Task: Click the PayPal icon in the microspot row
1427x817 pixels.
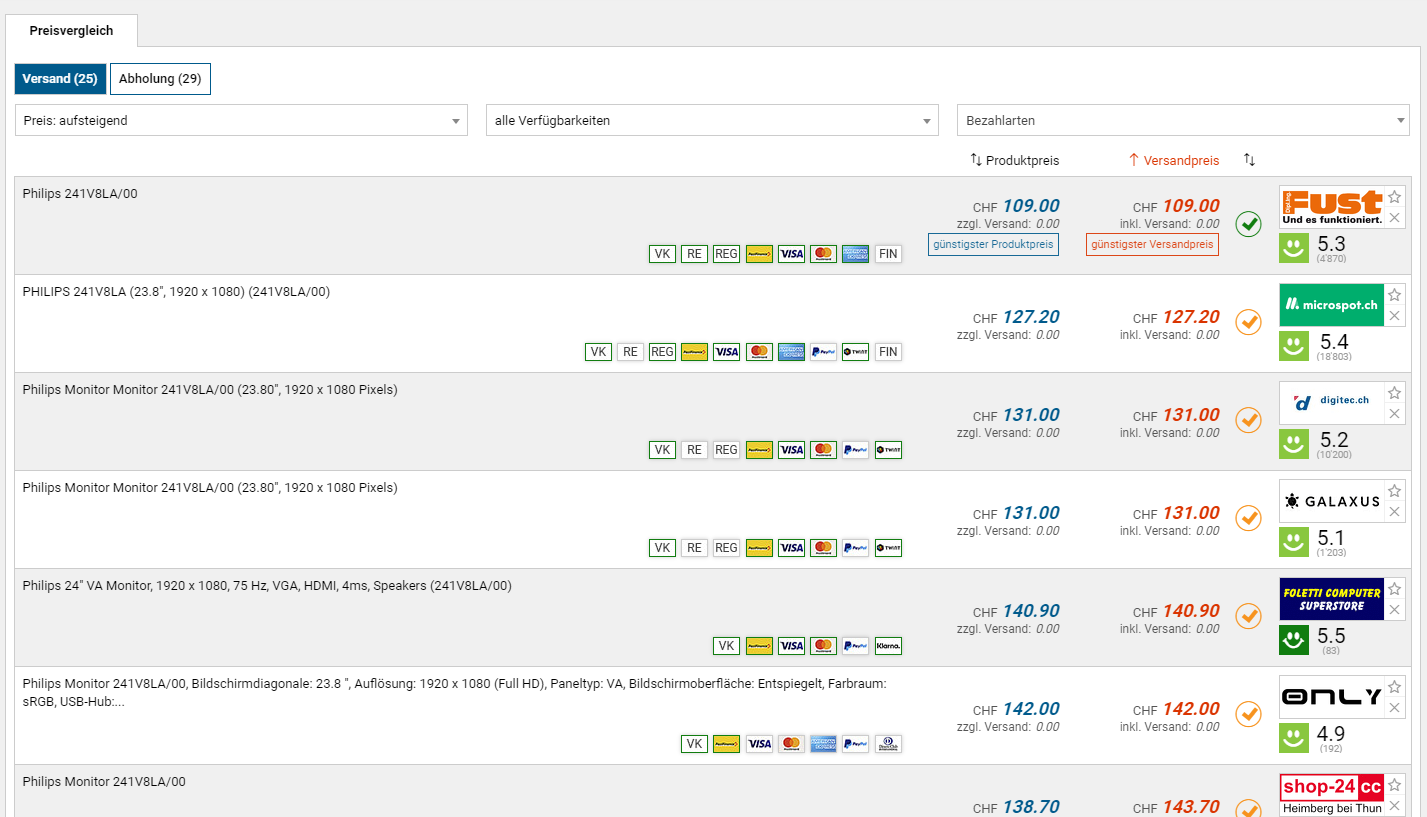Action: 823,352
